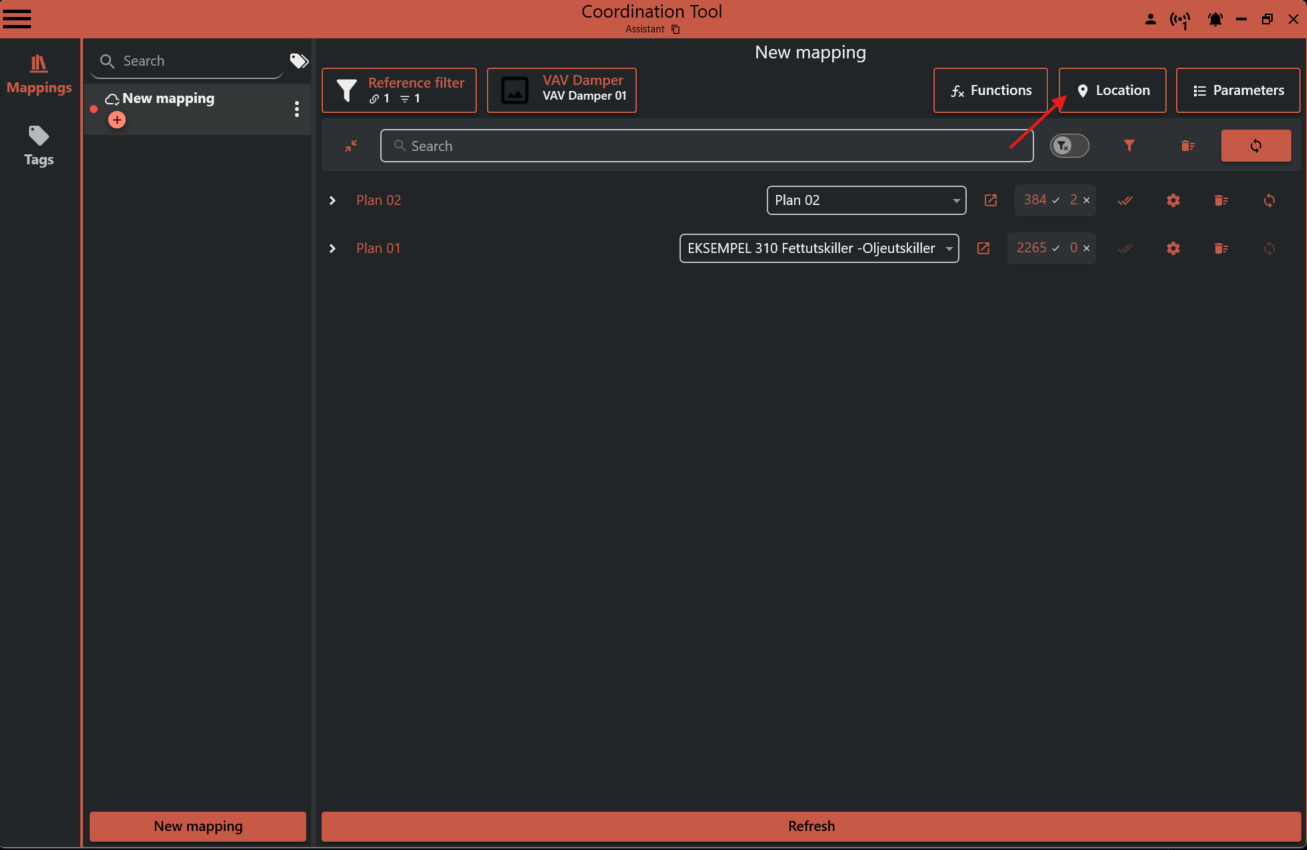Open Plan 02 drawing via external link icon
This screenshot has height=850, width=1307.
990,200
